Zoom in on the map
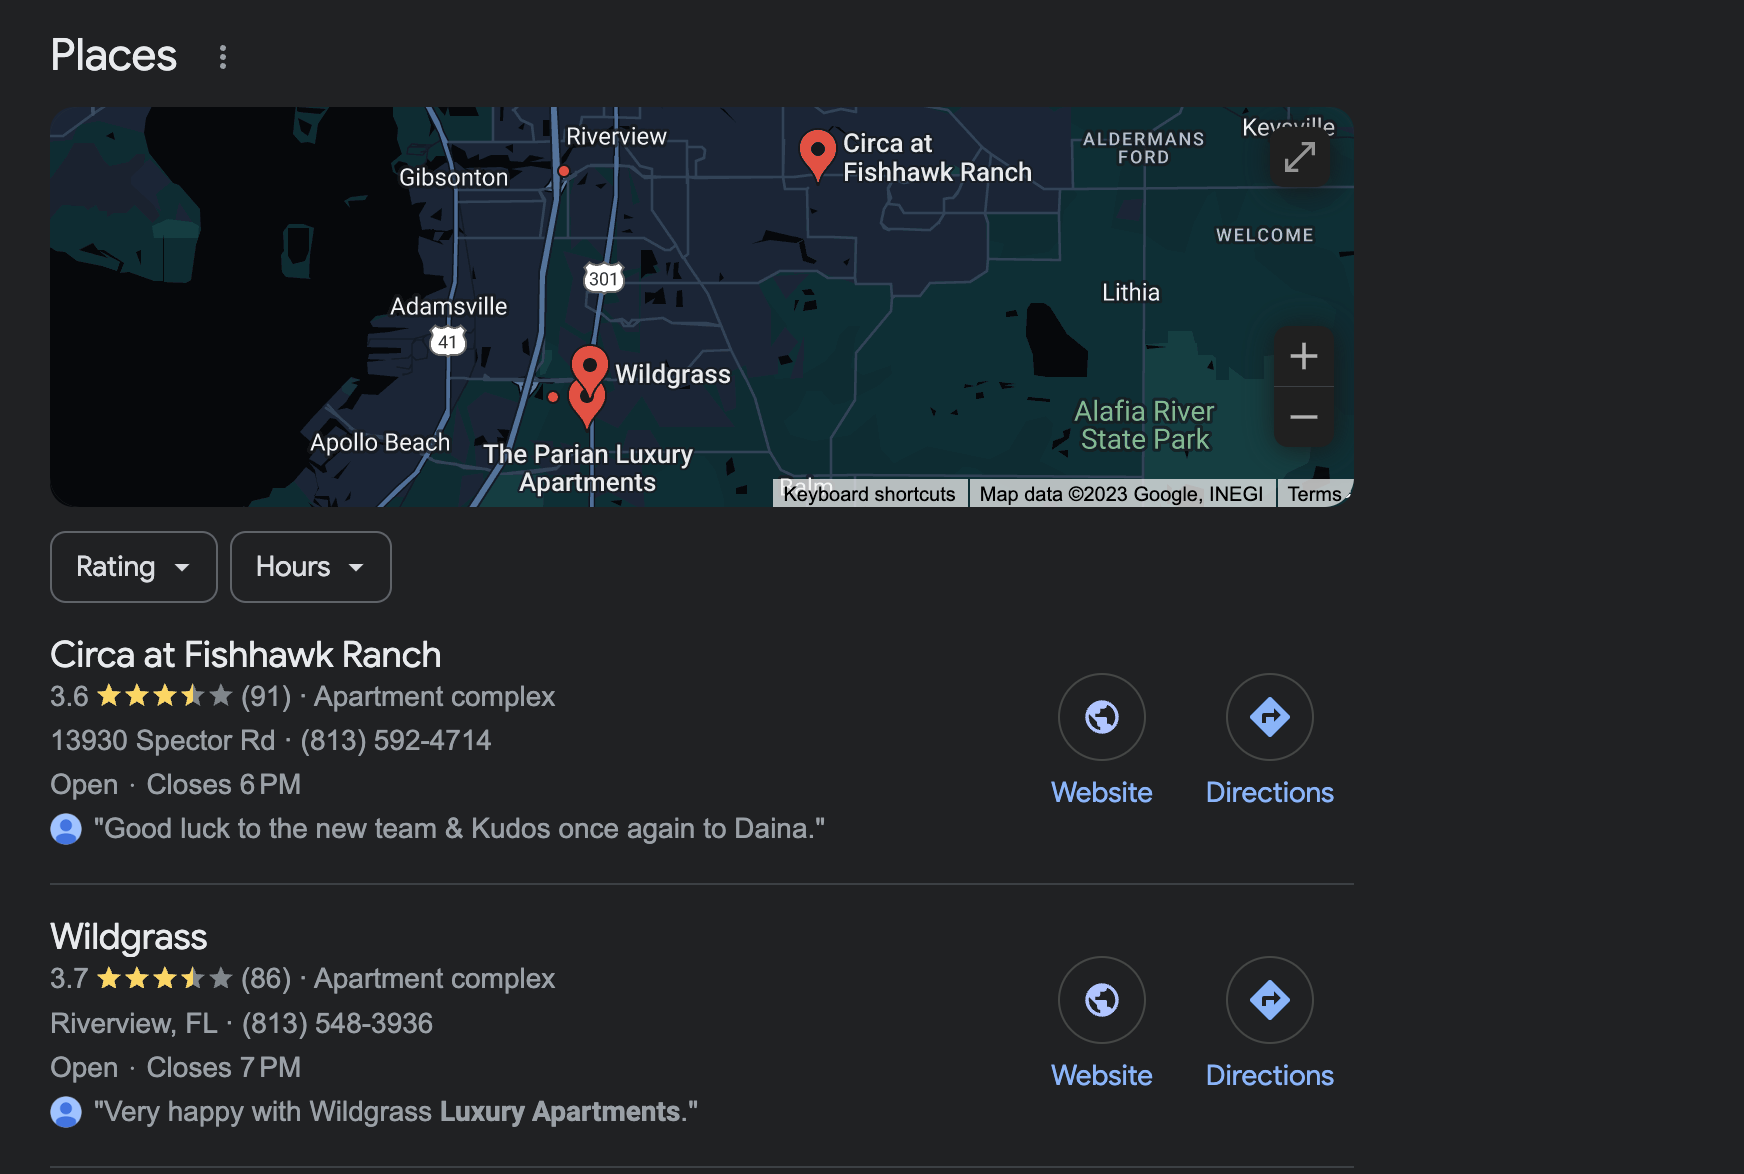 (x=1303, y=356)
